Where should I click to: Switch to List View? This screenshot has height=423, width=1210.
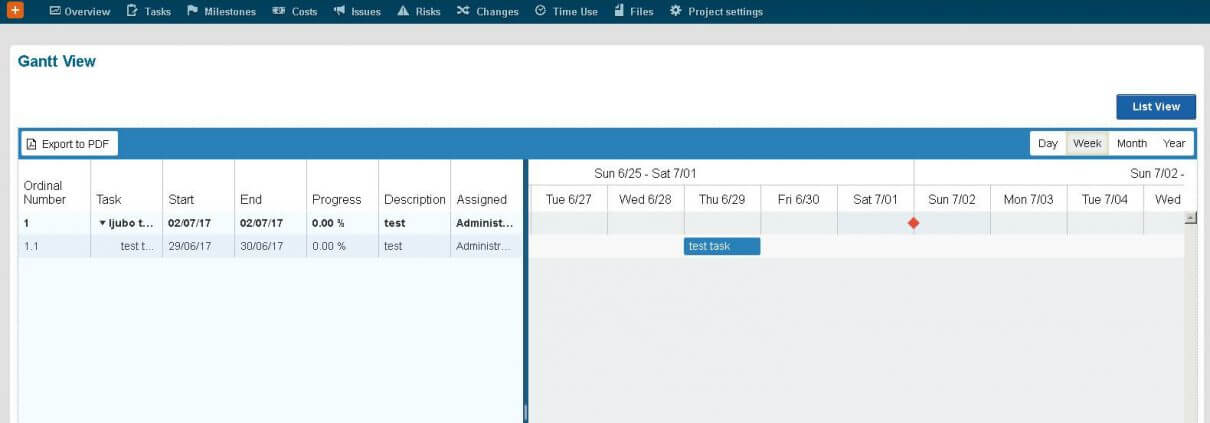1156,107
